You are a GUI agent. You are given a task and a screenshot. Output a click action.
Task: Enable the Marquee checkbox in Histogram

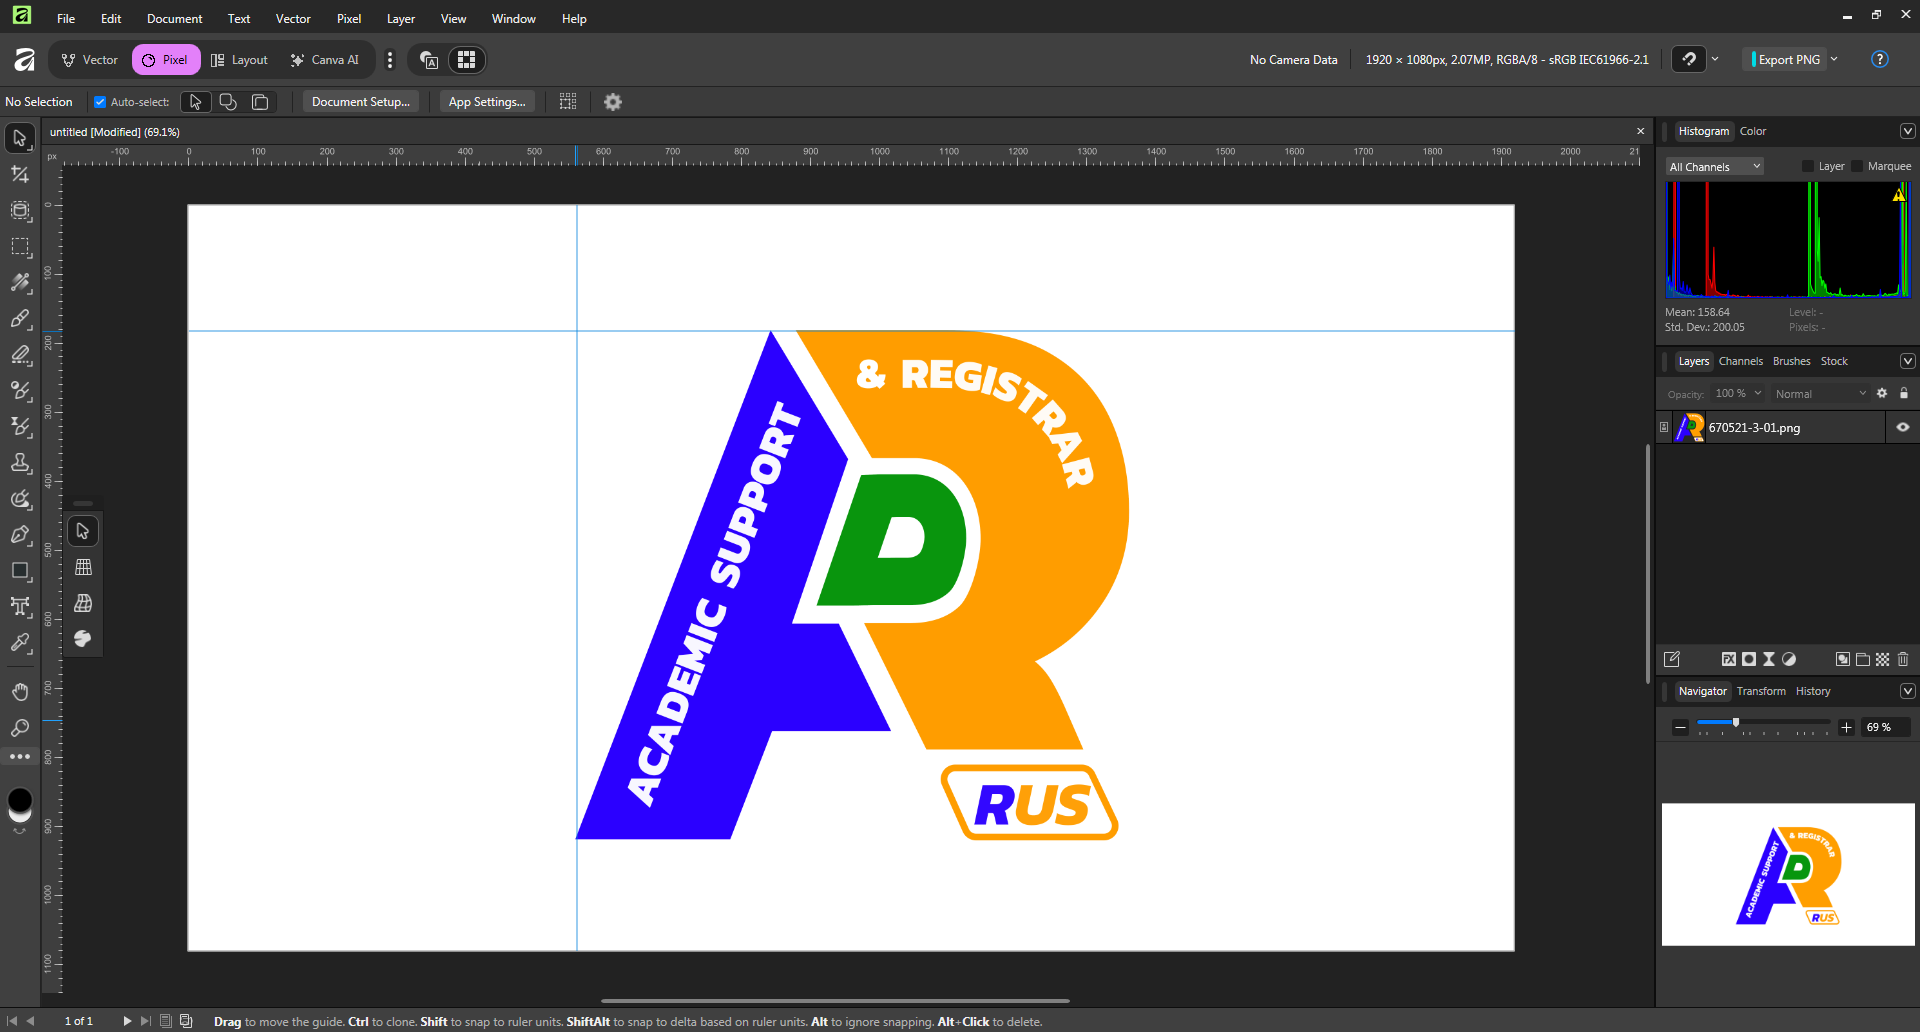point(1857,167)
